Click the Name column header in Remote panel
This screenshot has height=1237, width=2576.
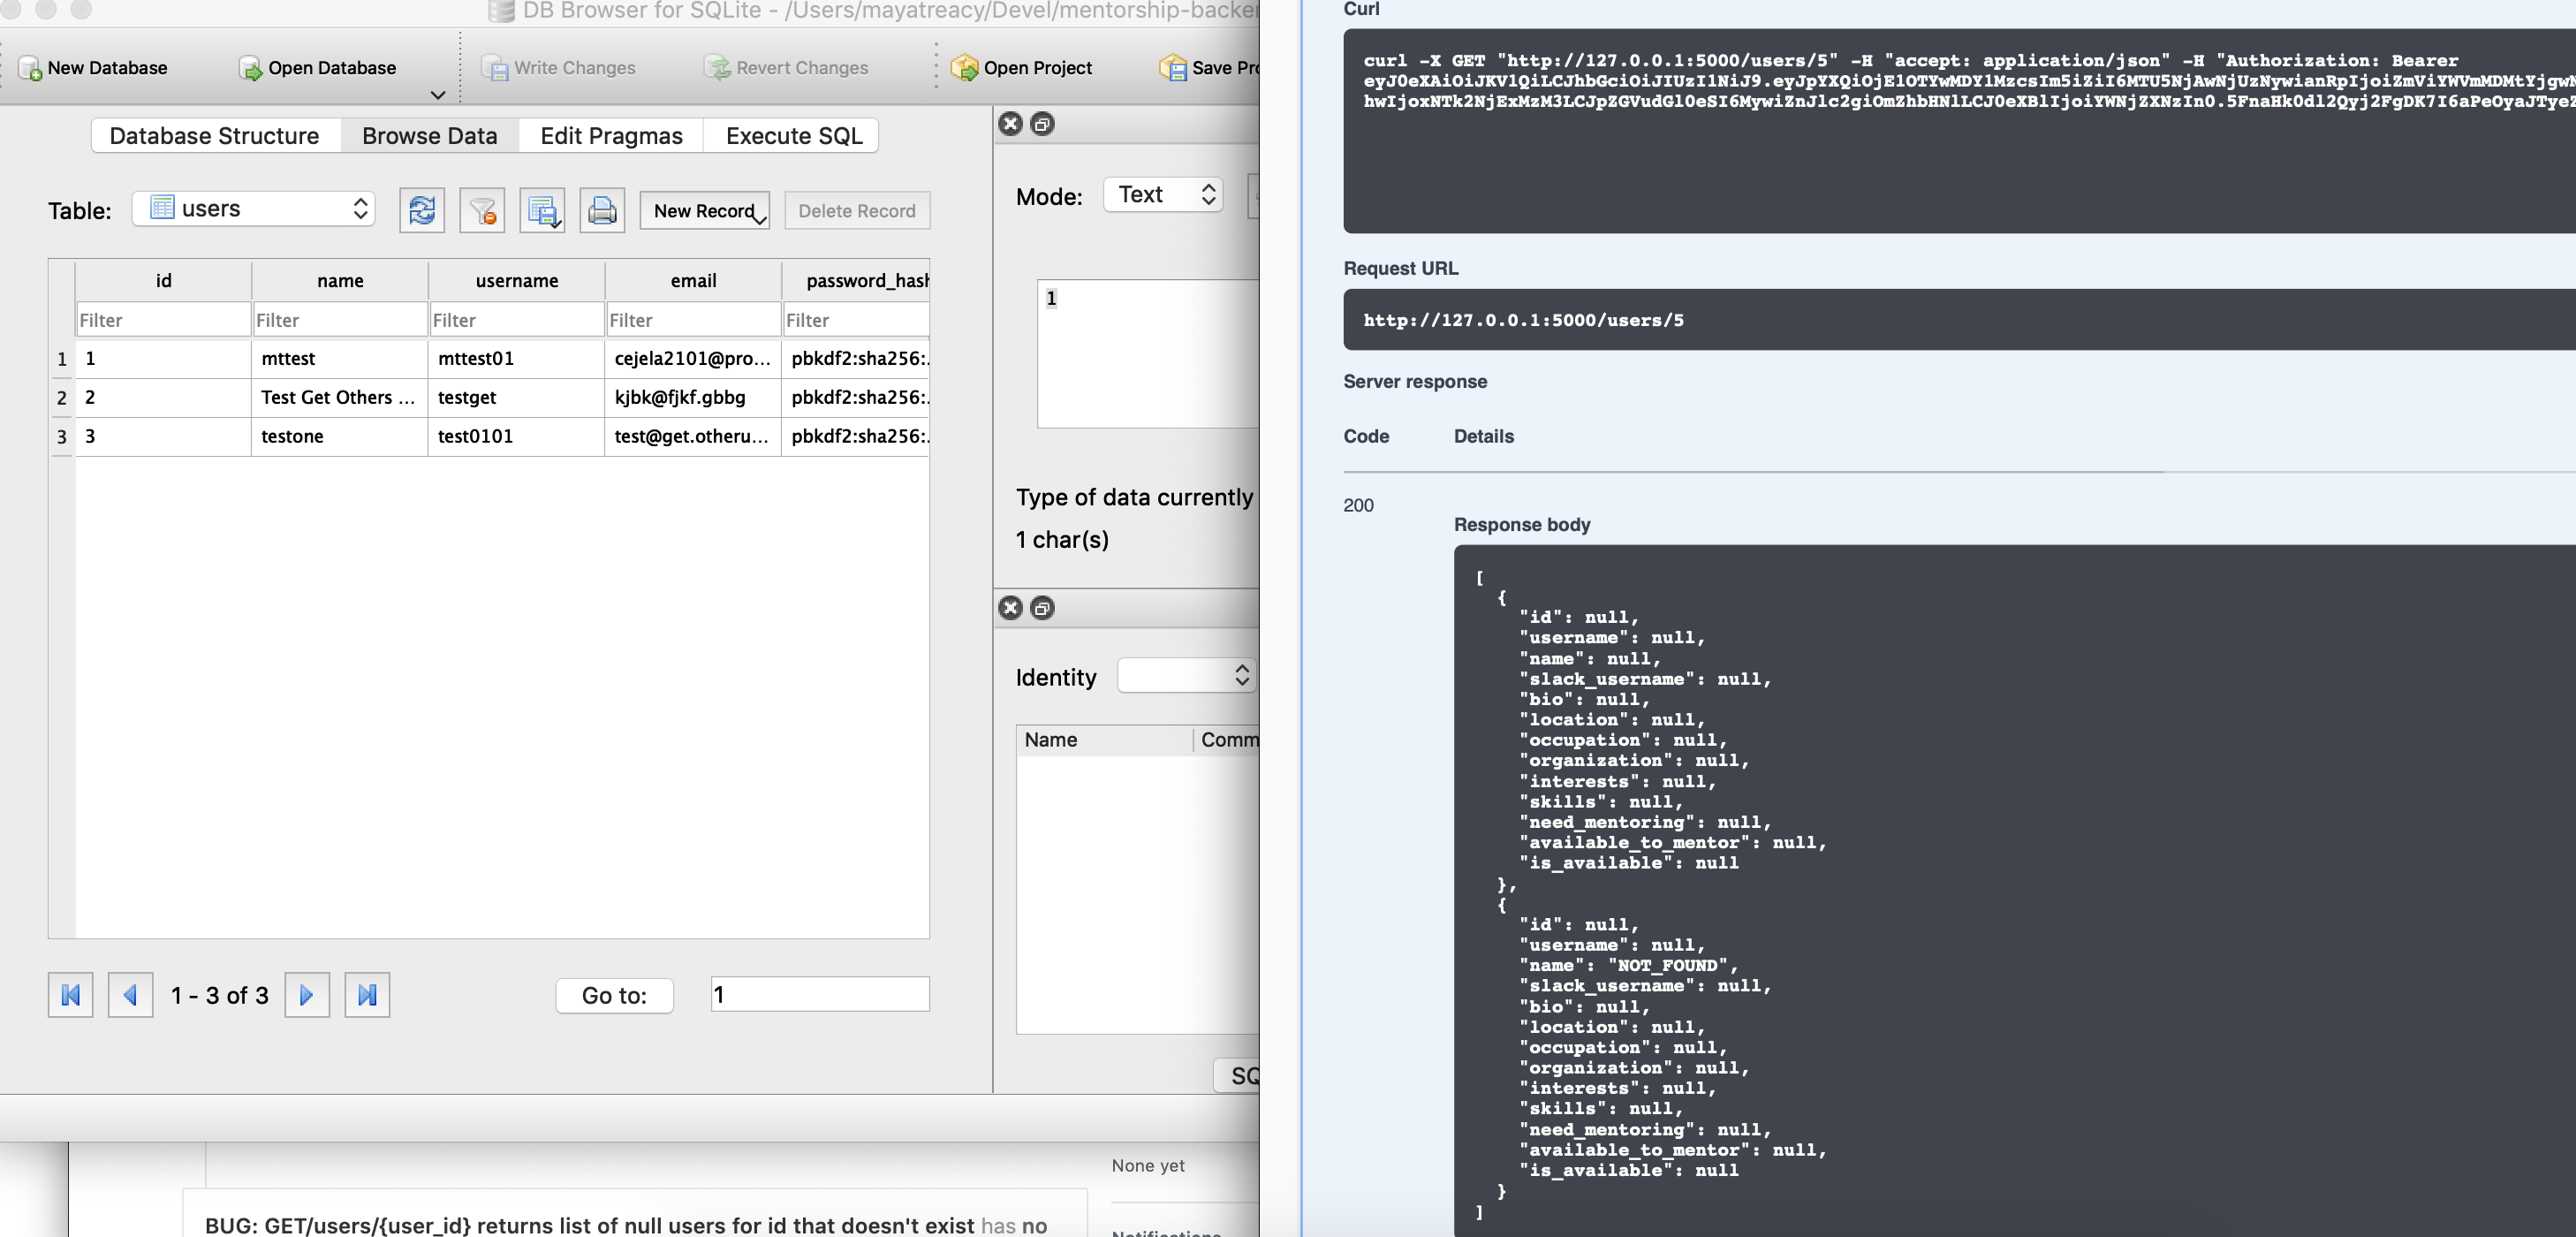click(x=1105, y=740)
